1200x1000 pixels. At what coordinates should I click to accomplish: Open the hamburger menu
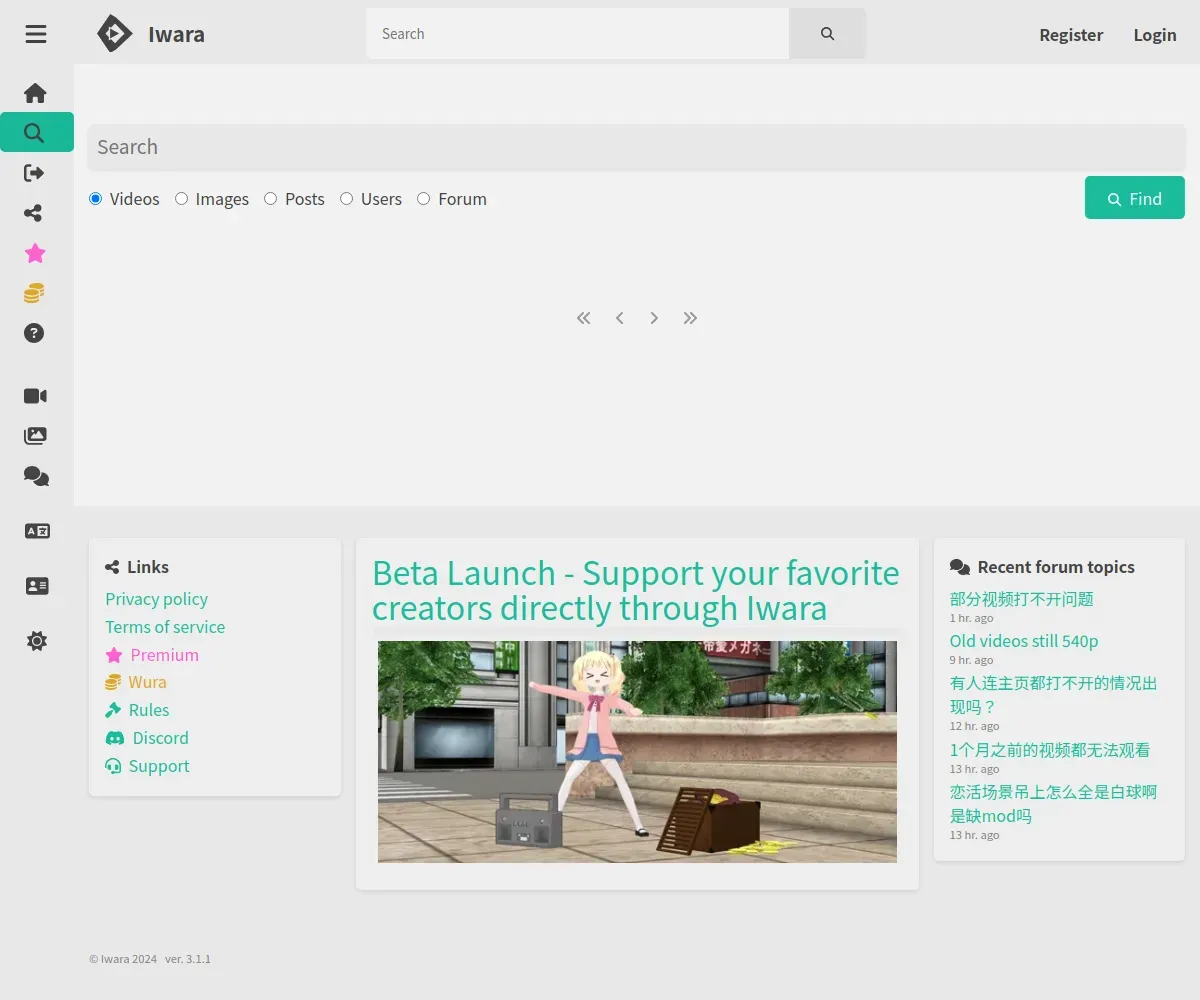pos(36,34)
